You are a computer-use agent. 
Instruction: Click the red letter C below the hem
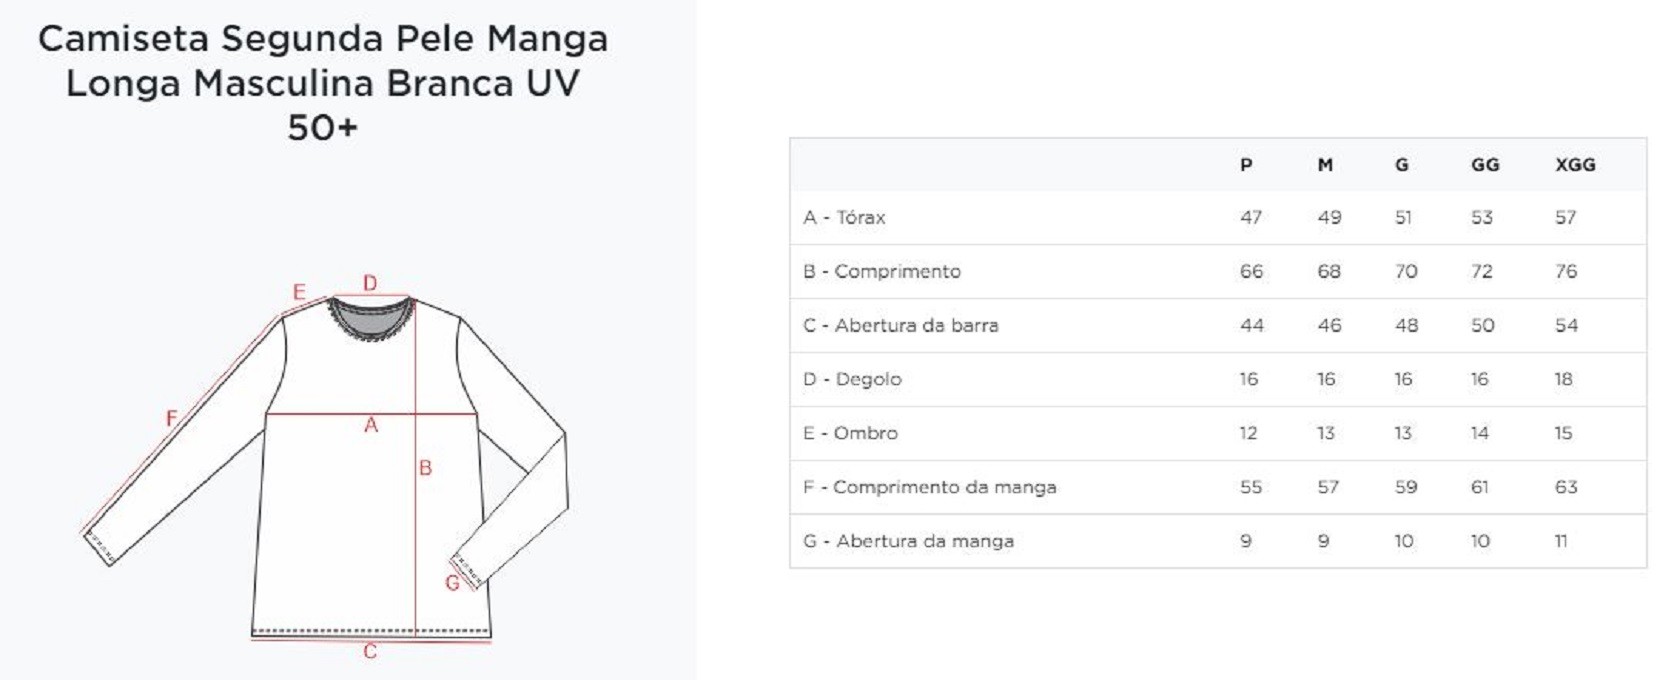point(370,652)
